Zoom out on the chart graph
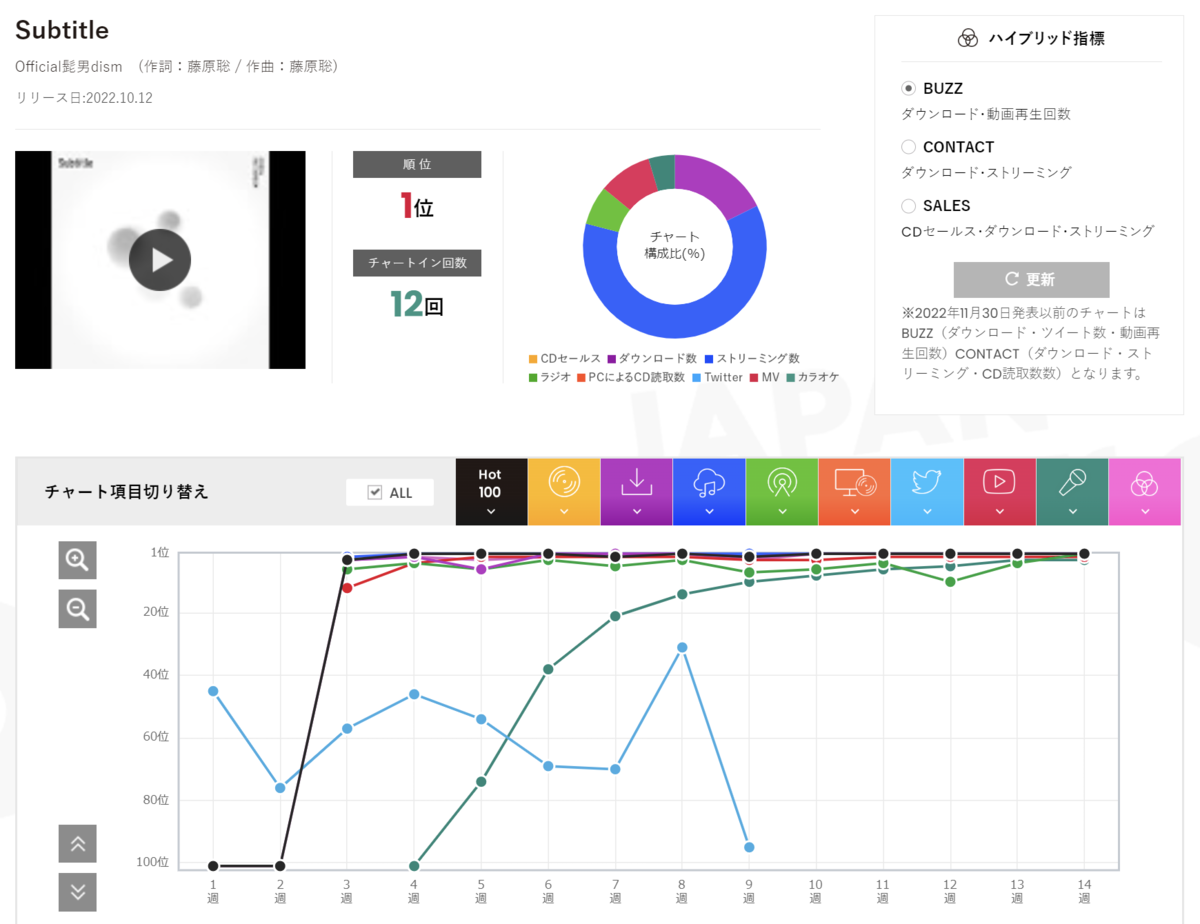Viewport: 1200px width, 924px height. [78, 608]
